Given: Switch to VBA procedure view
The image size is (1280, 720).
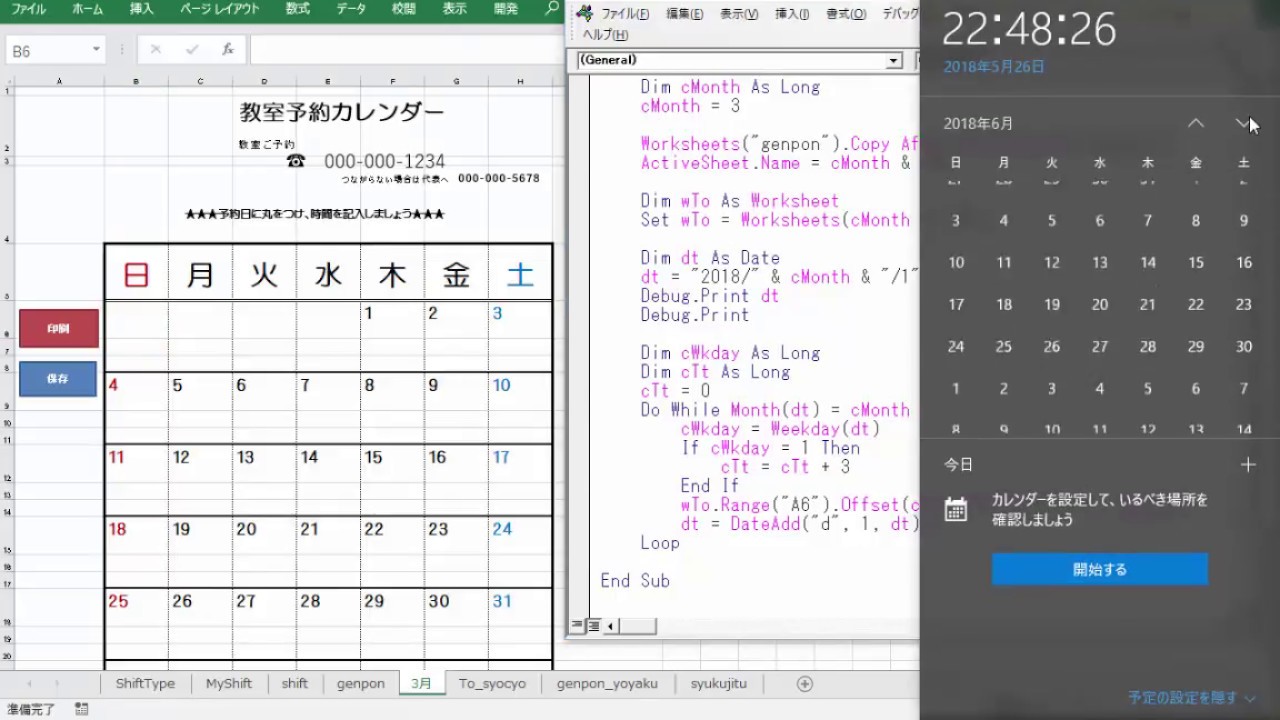Looking at the screenshot, I should click(x=577, y=626).
